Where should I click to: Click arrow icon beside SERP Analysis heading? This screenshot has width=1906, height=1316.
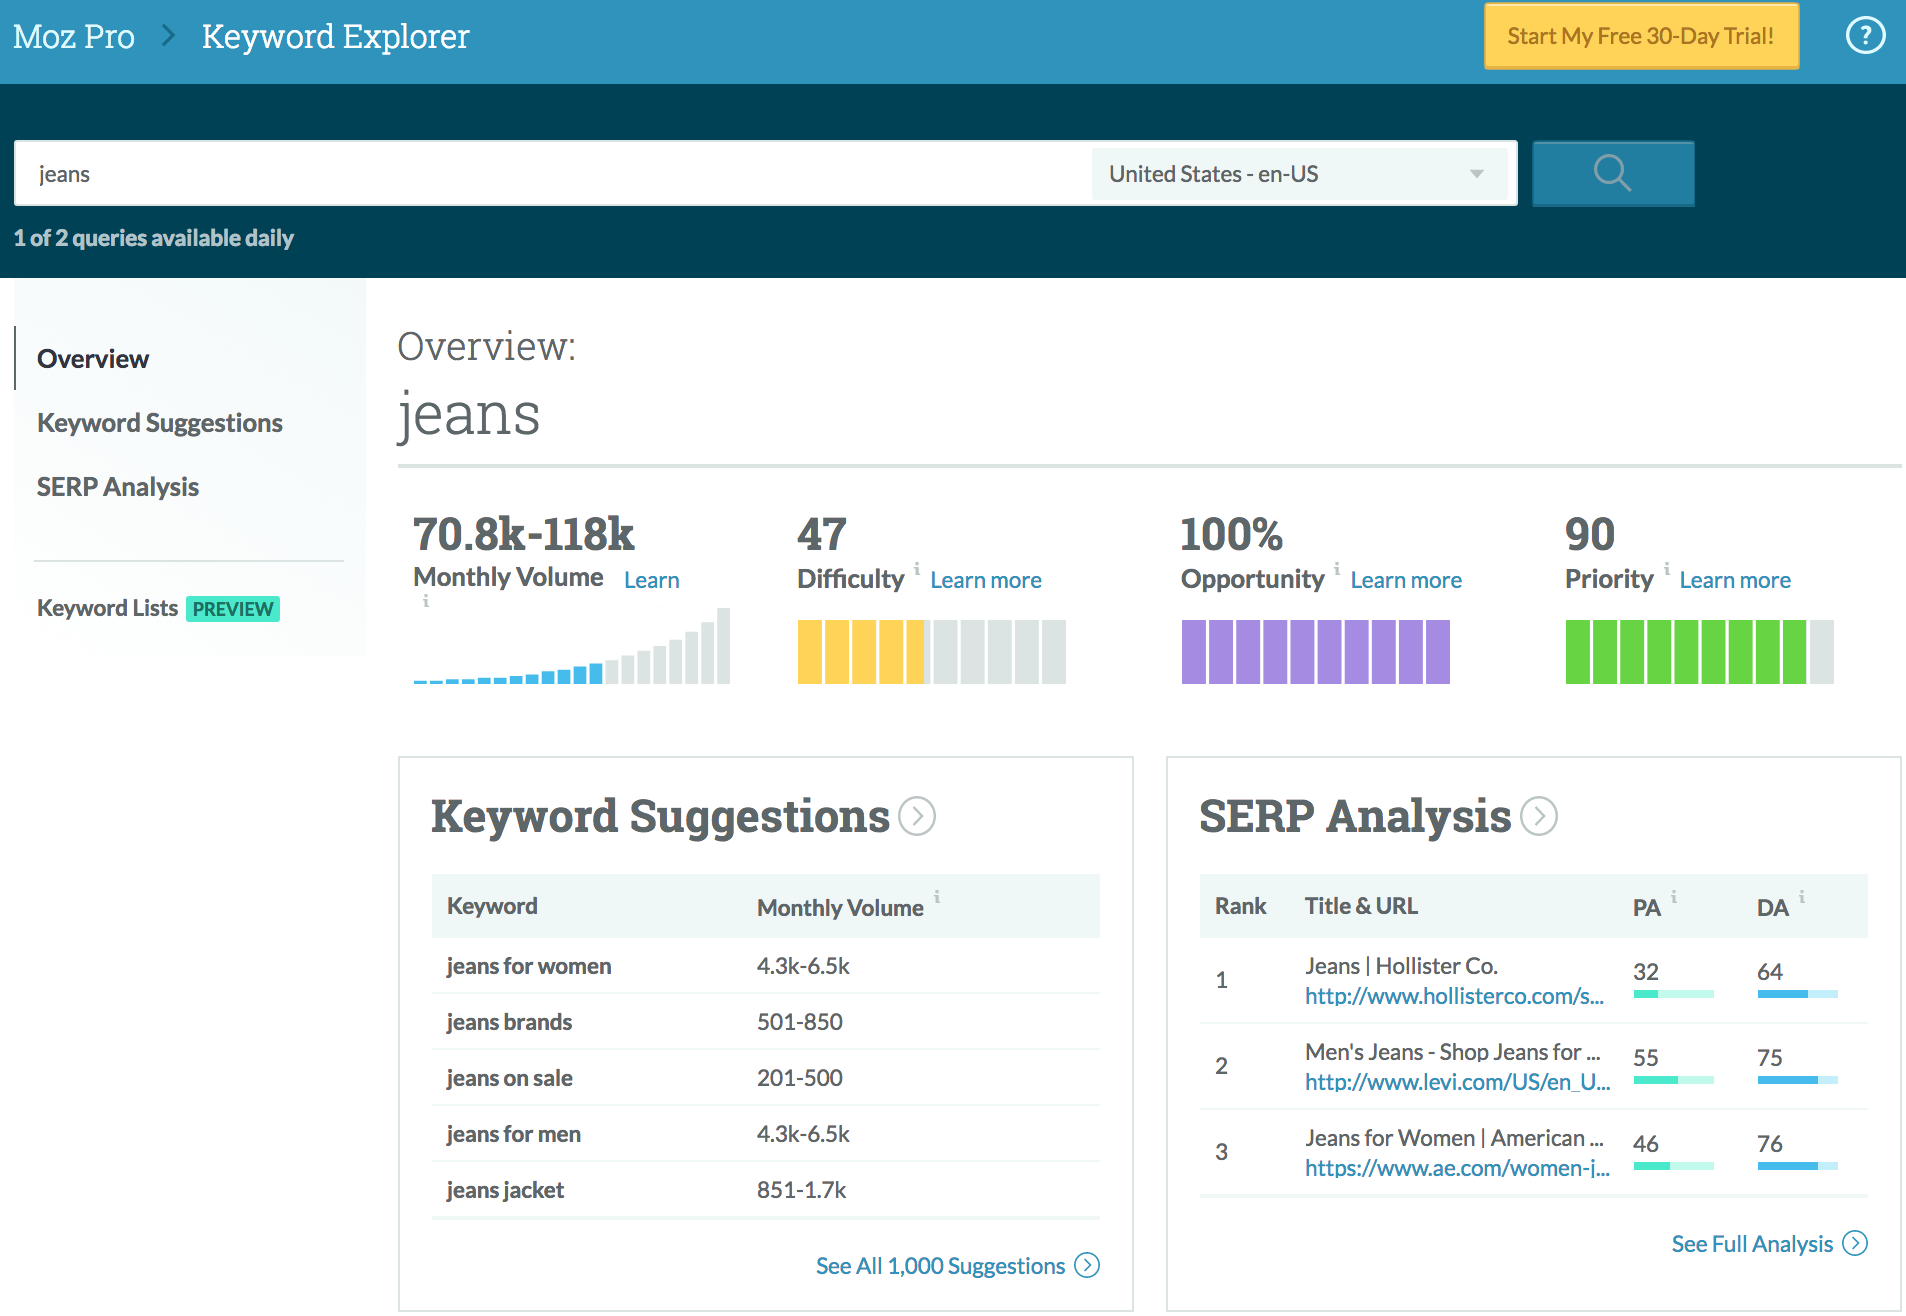click(1539, 816)
